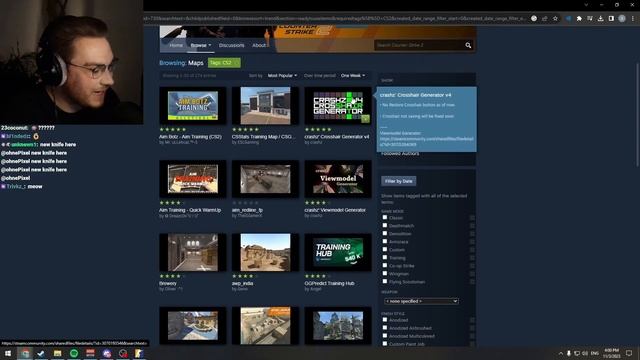Open crashz' Viewmodel Generator title link
The width and height of the screenshot is (640, 360).
coord(335,210)
